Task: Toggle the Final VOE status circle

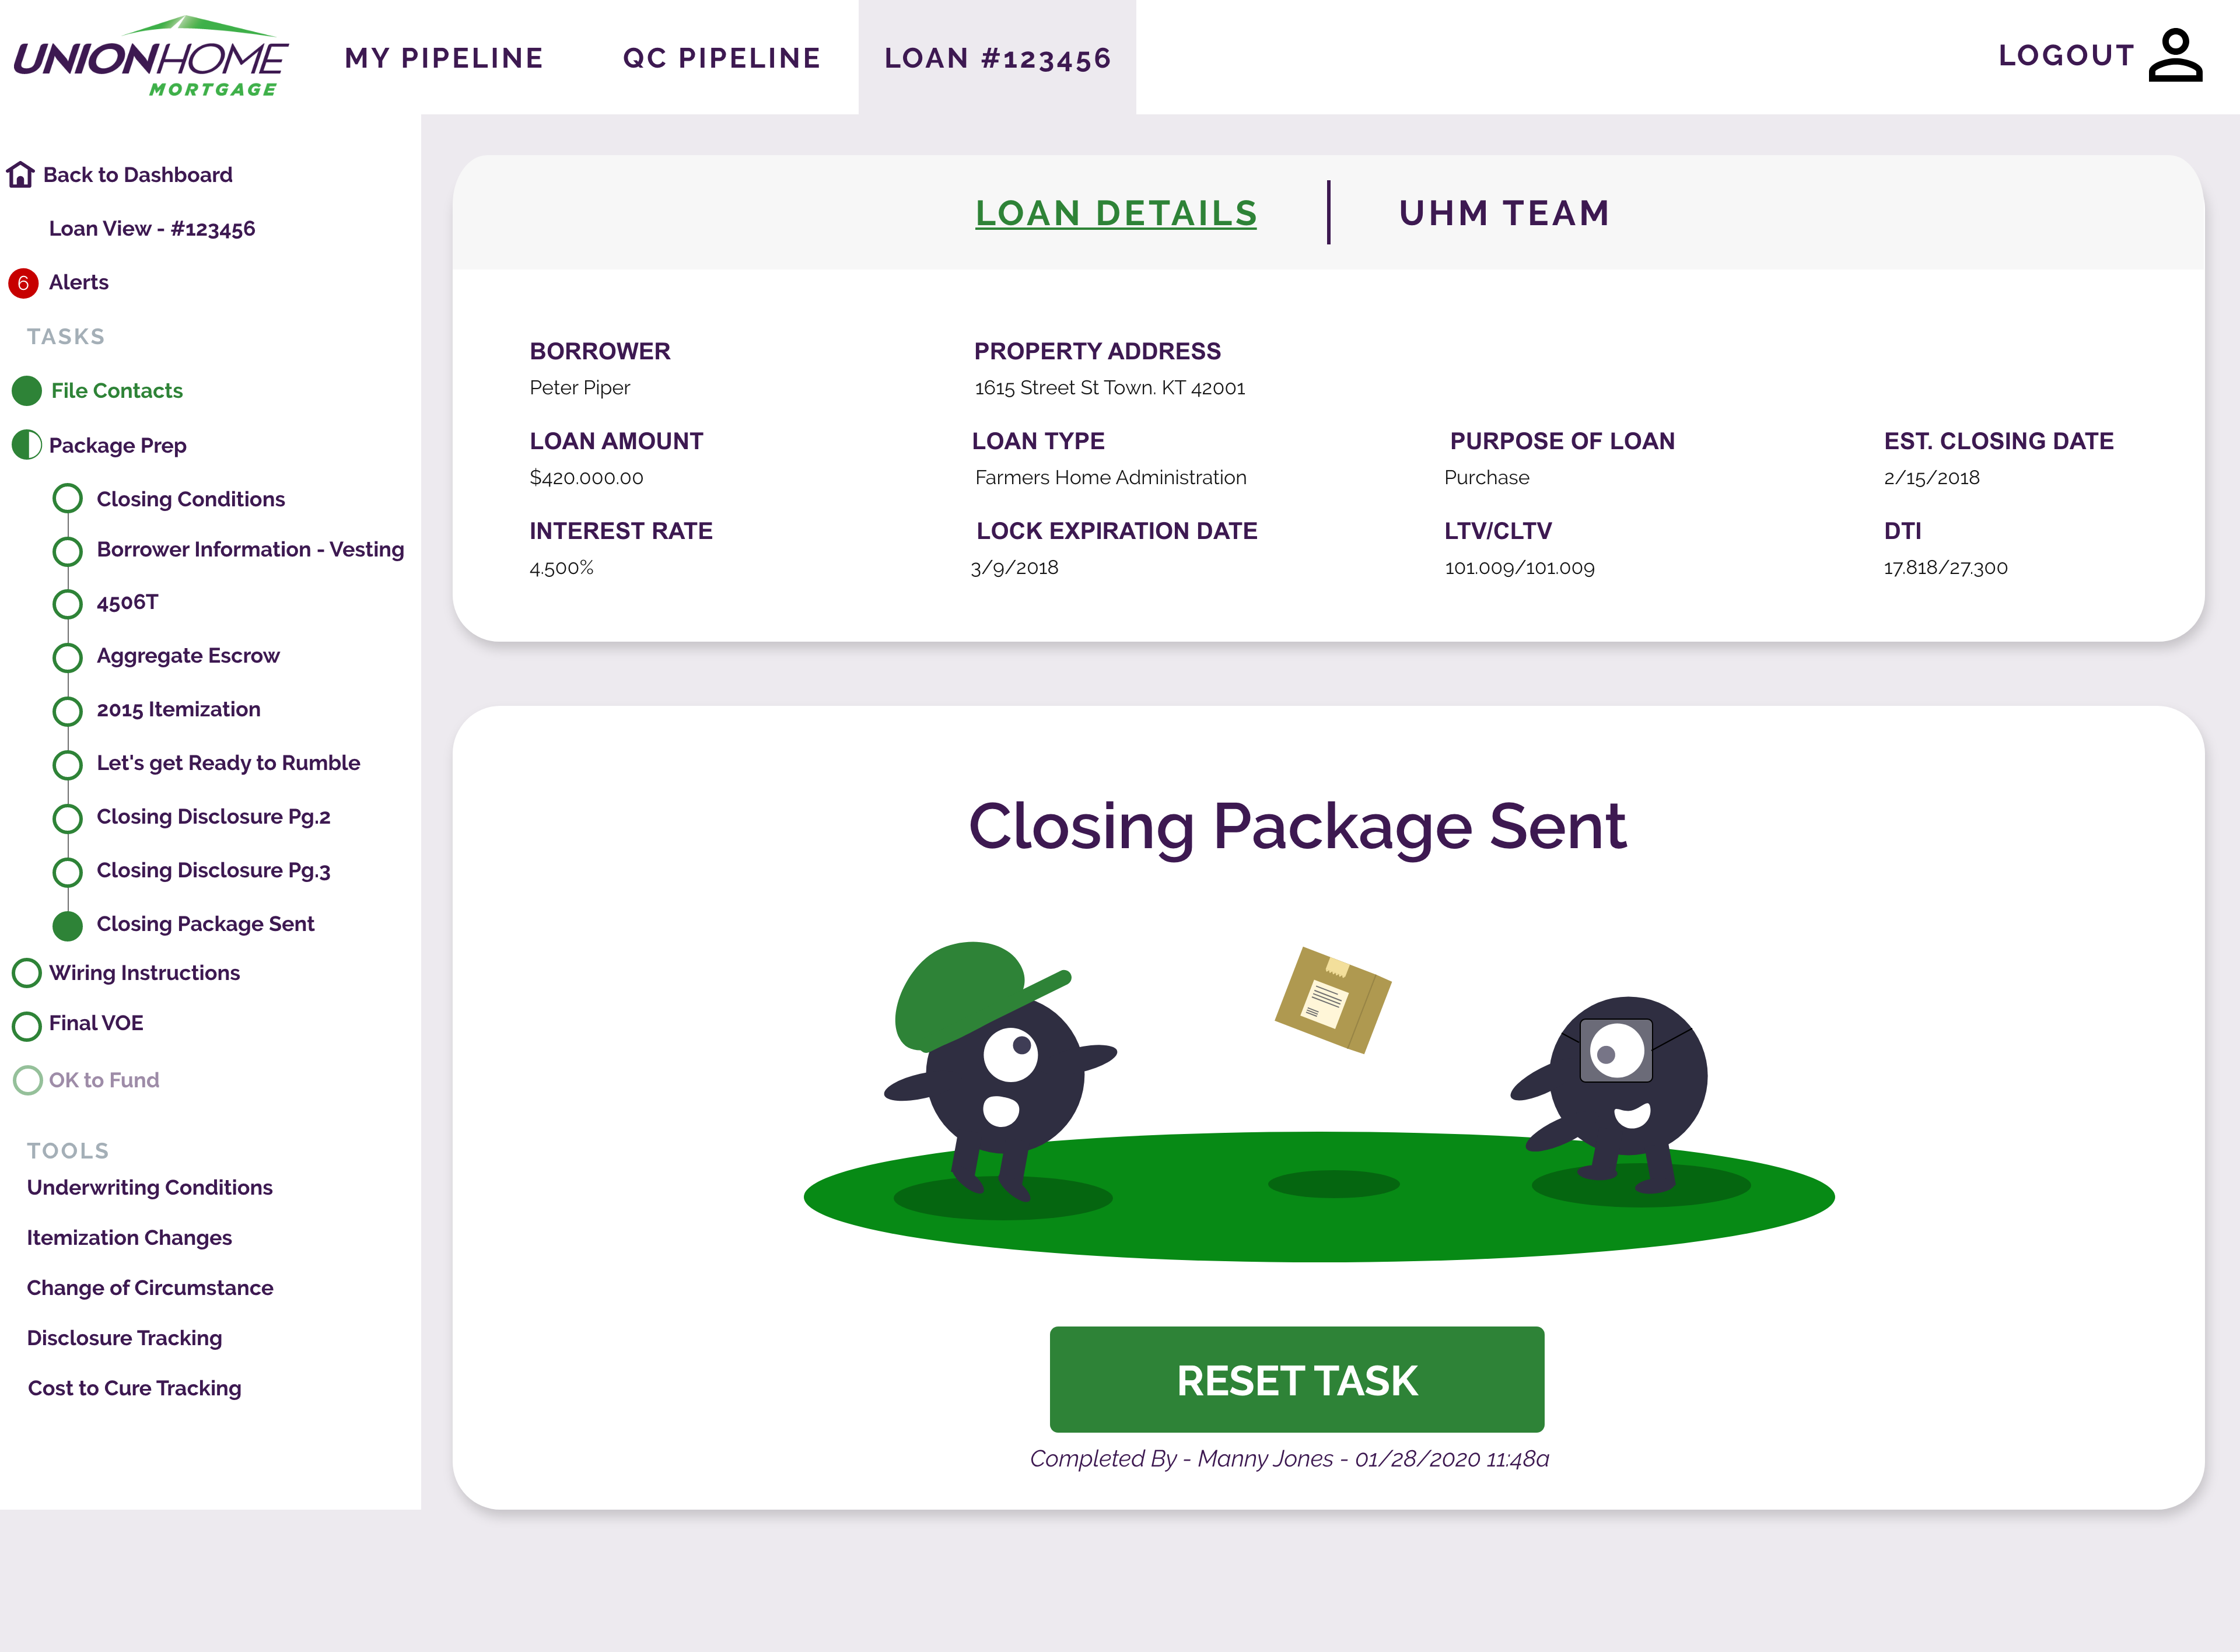Action: click(x=27, y=1026)
